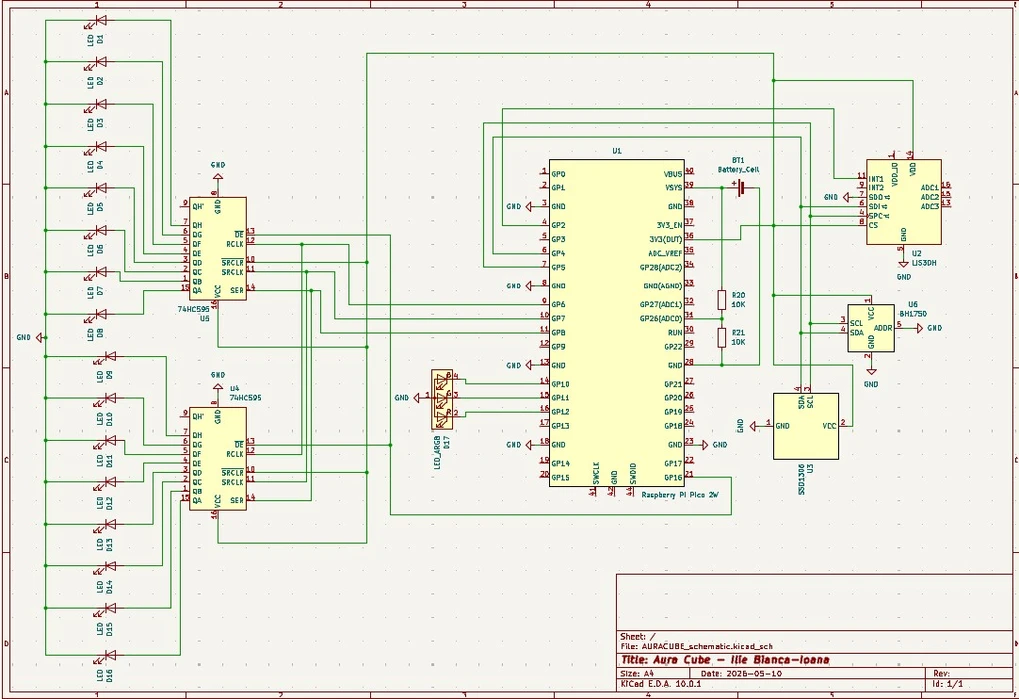
Task: Select the LED D7 diode symbol
Action: [x=101, y=272]
